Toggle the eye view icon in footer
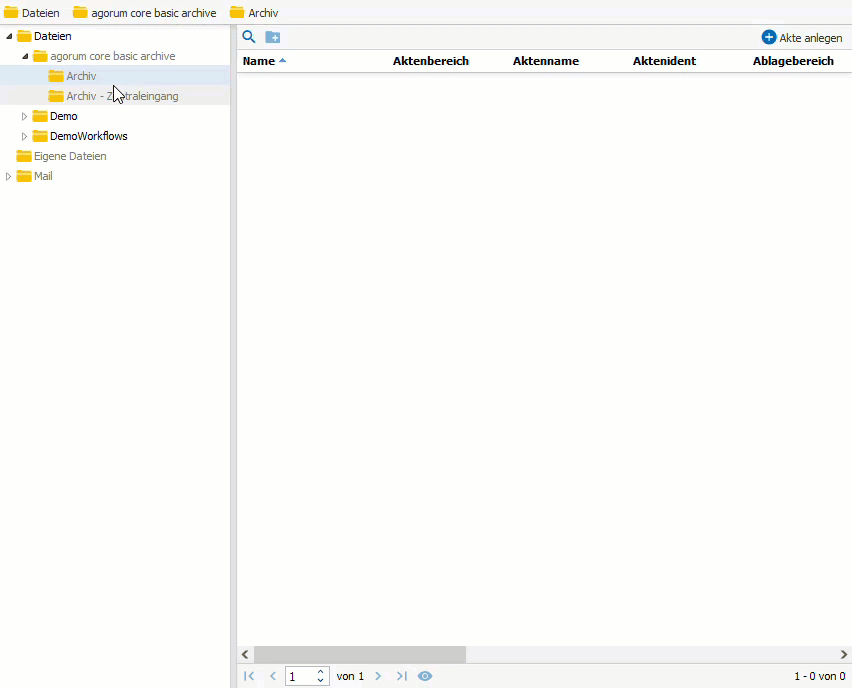Screen dimensions: 852x688 click(x=425, y=676)
